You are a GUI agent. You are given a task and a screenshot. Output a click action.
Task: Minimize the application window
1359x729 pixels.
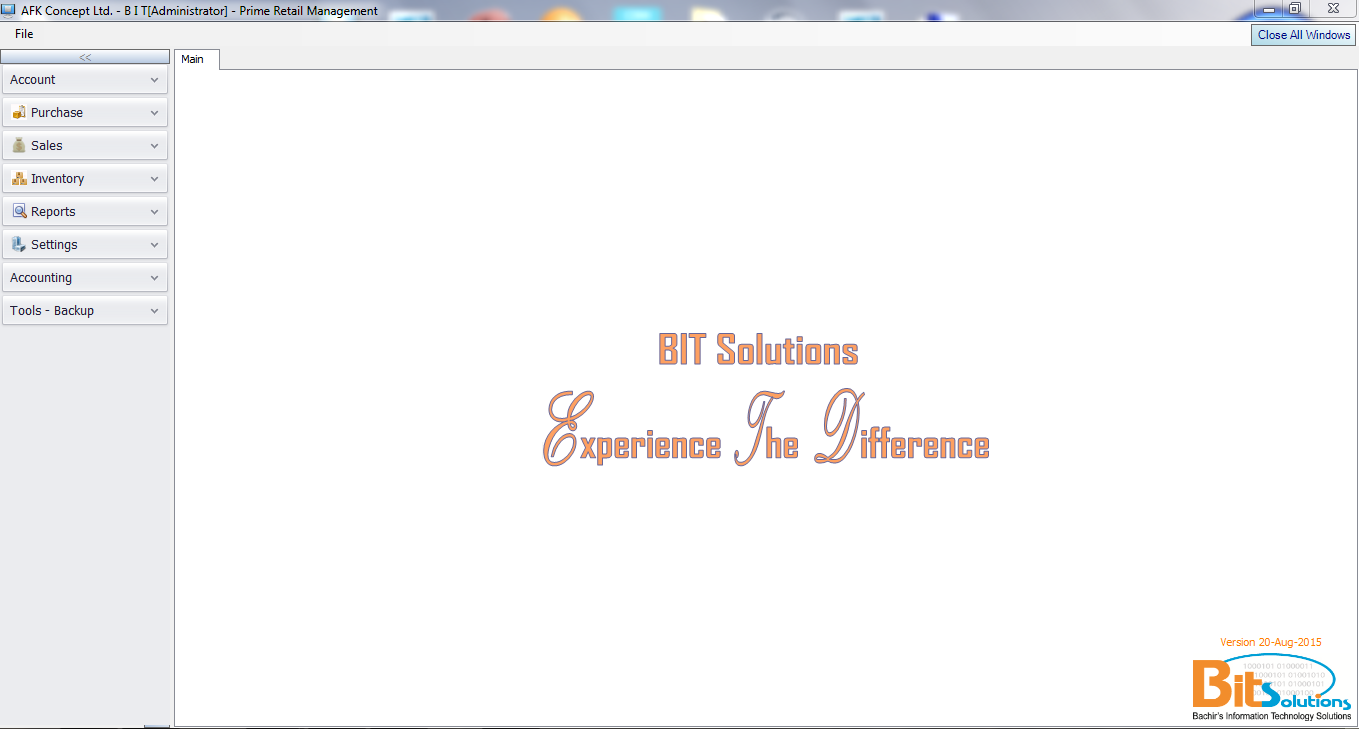1270,8
